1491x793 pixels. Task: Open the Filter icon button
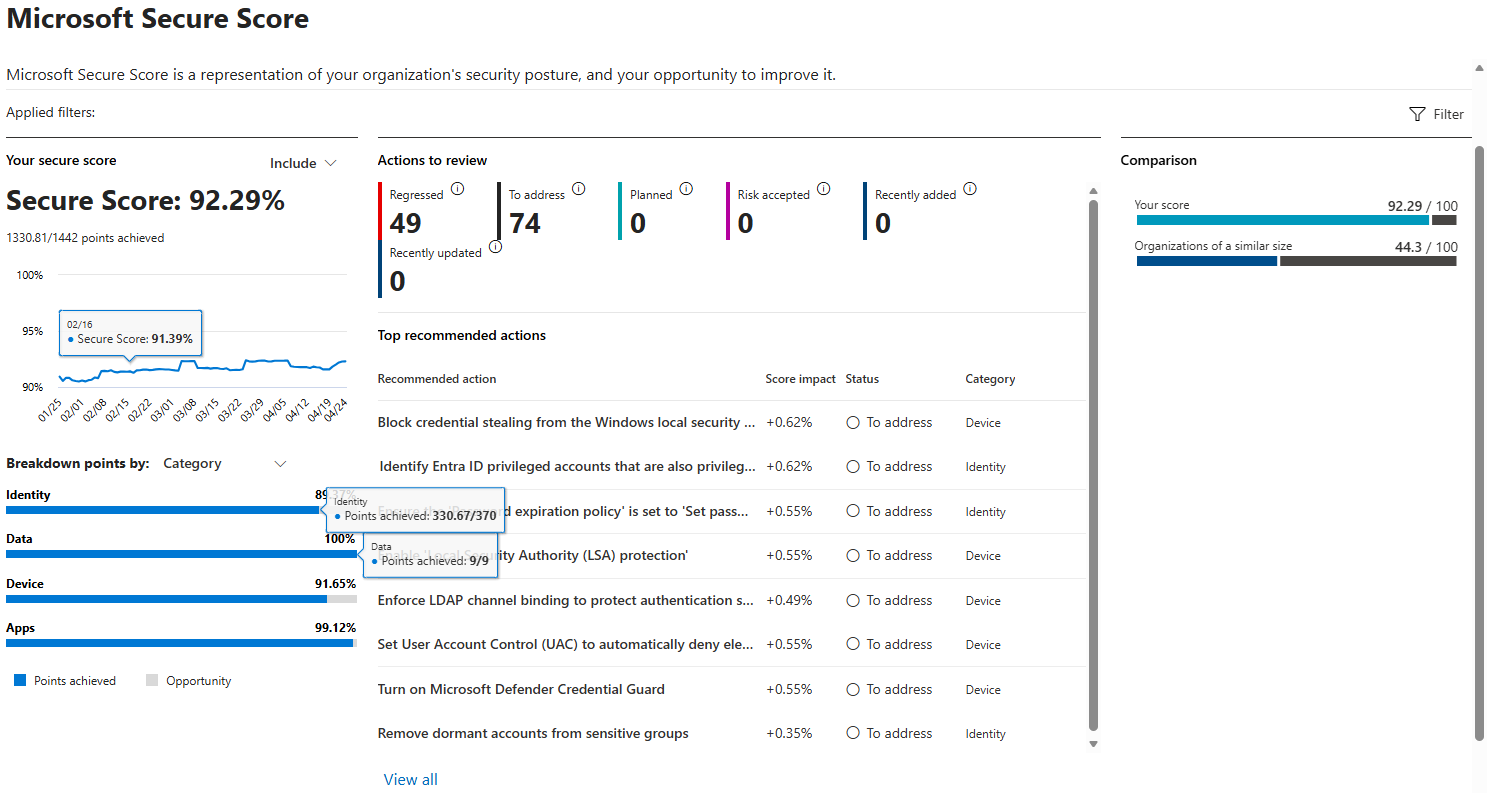pyautogui.click(x=1436, y=114)
